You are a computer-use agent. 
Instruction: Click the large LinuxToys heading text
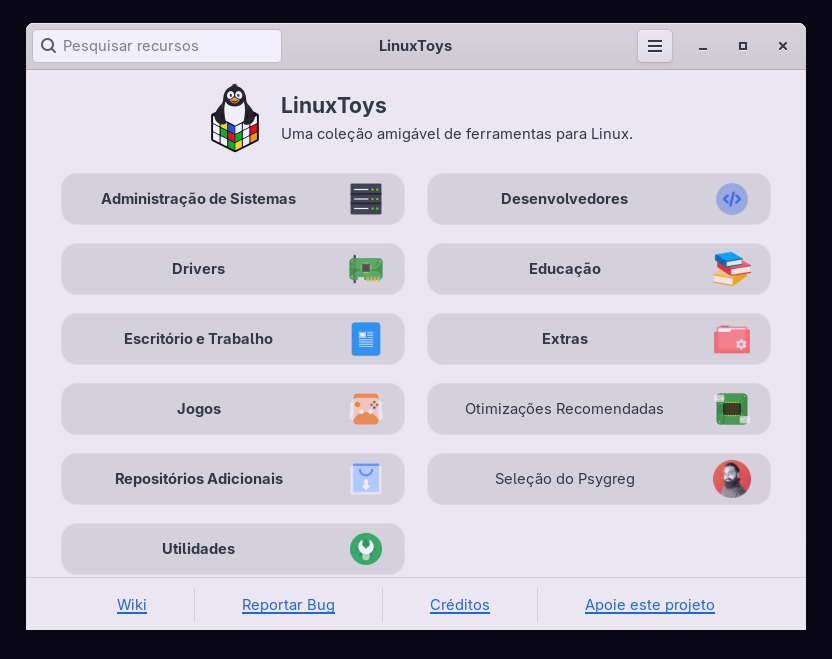tap(333, 106)
